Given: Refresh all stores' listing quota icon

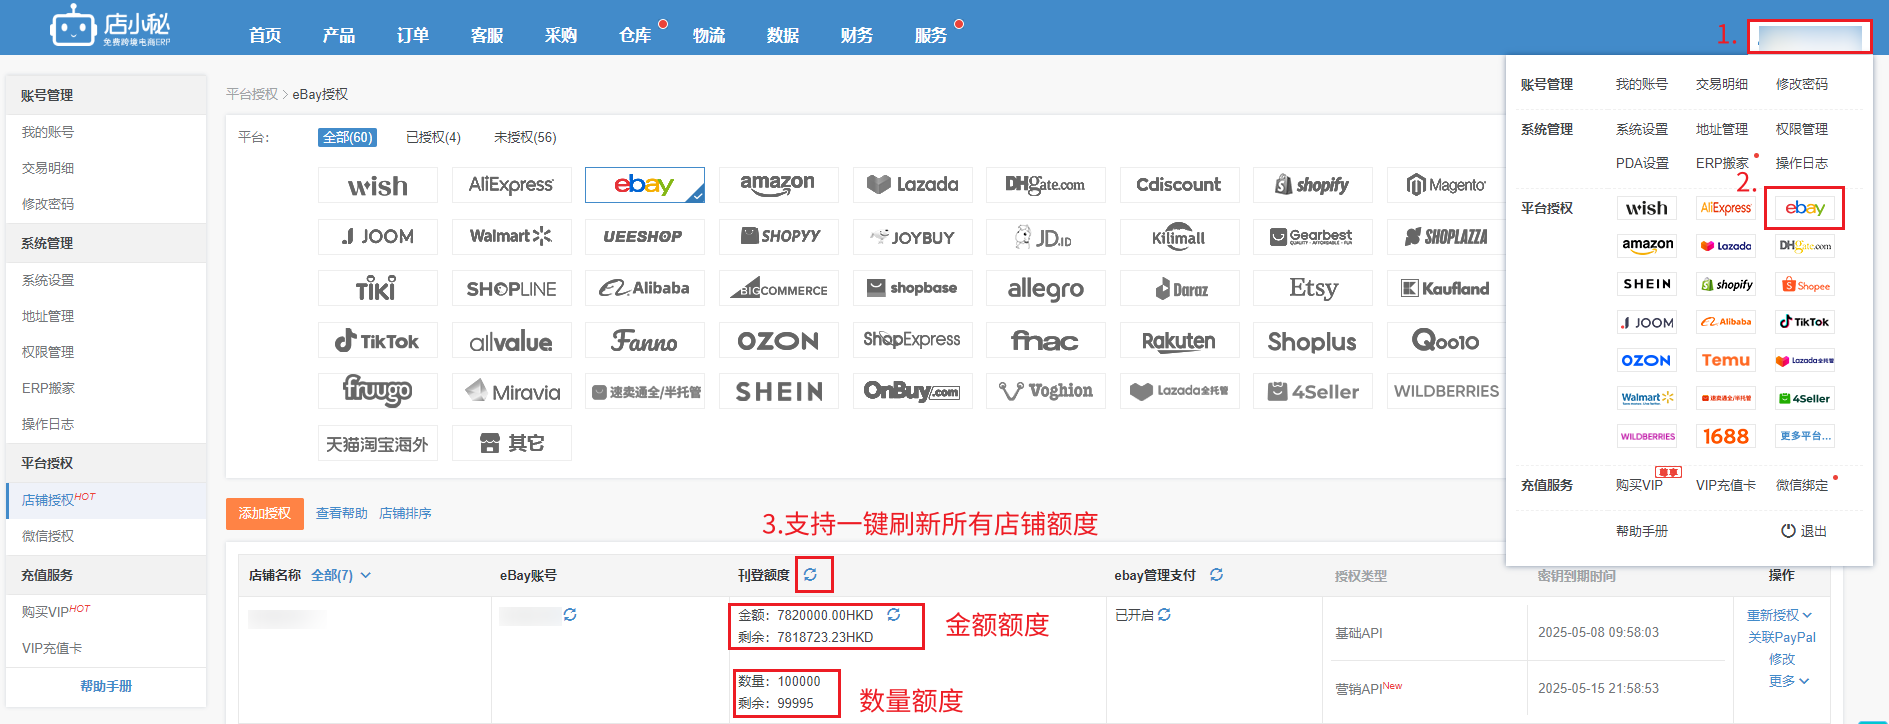Looking at the screenshot, I should (811, 575).
